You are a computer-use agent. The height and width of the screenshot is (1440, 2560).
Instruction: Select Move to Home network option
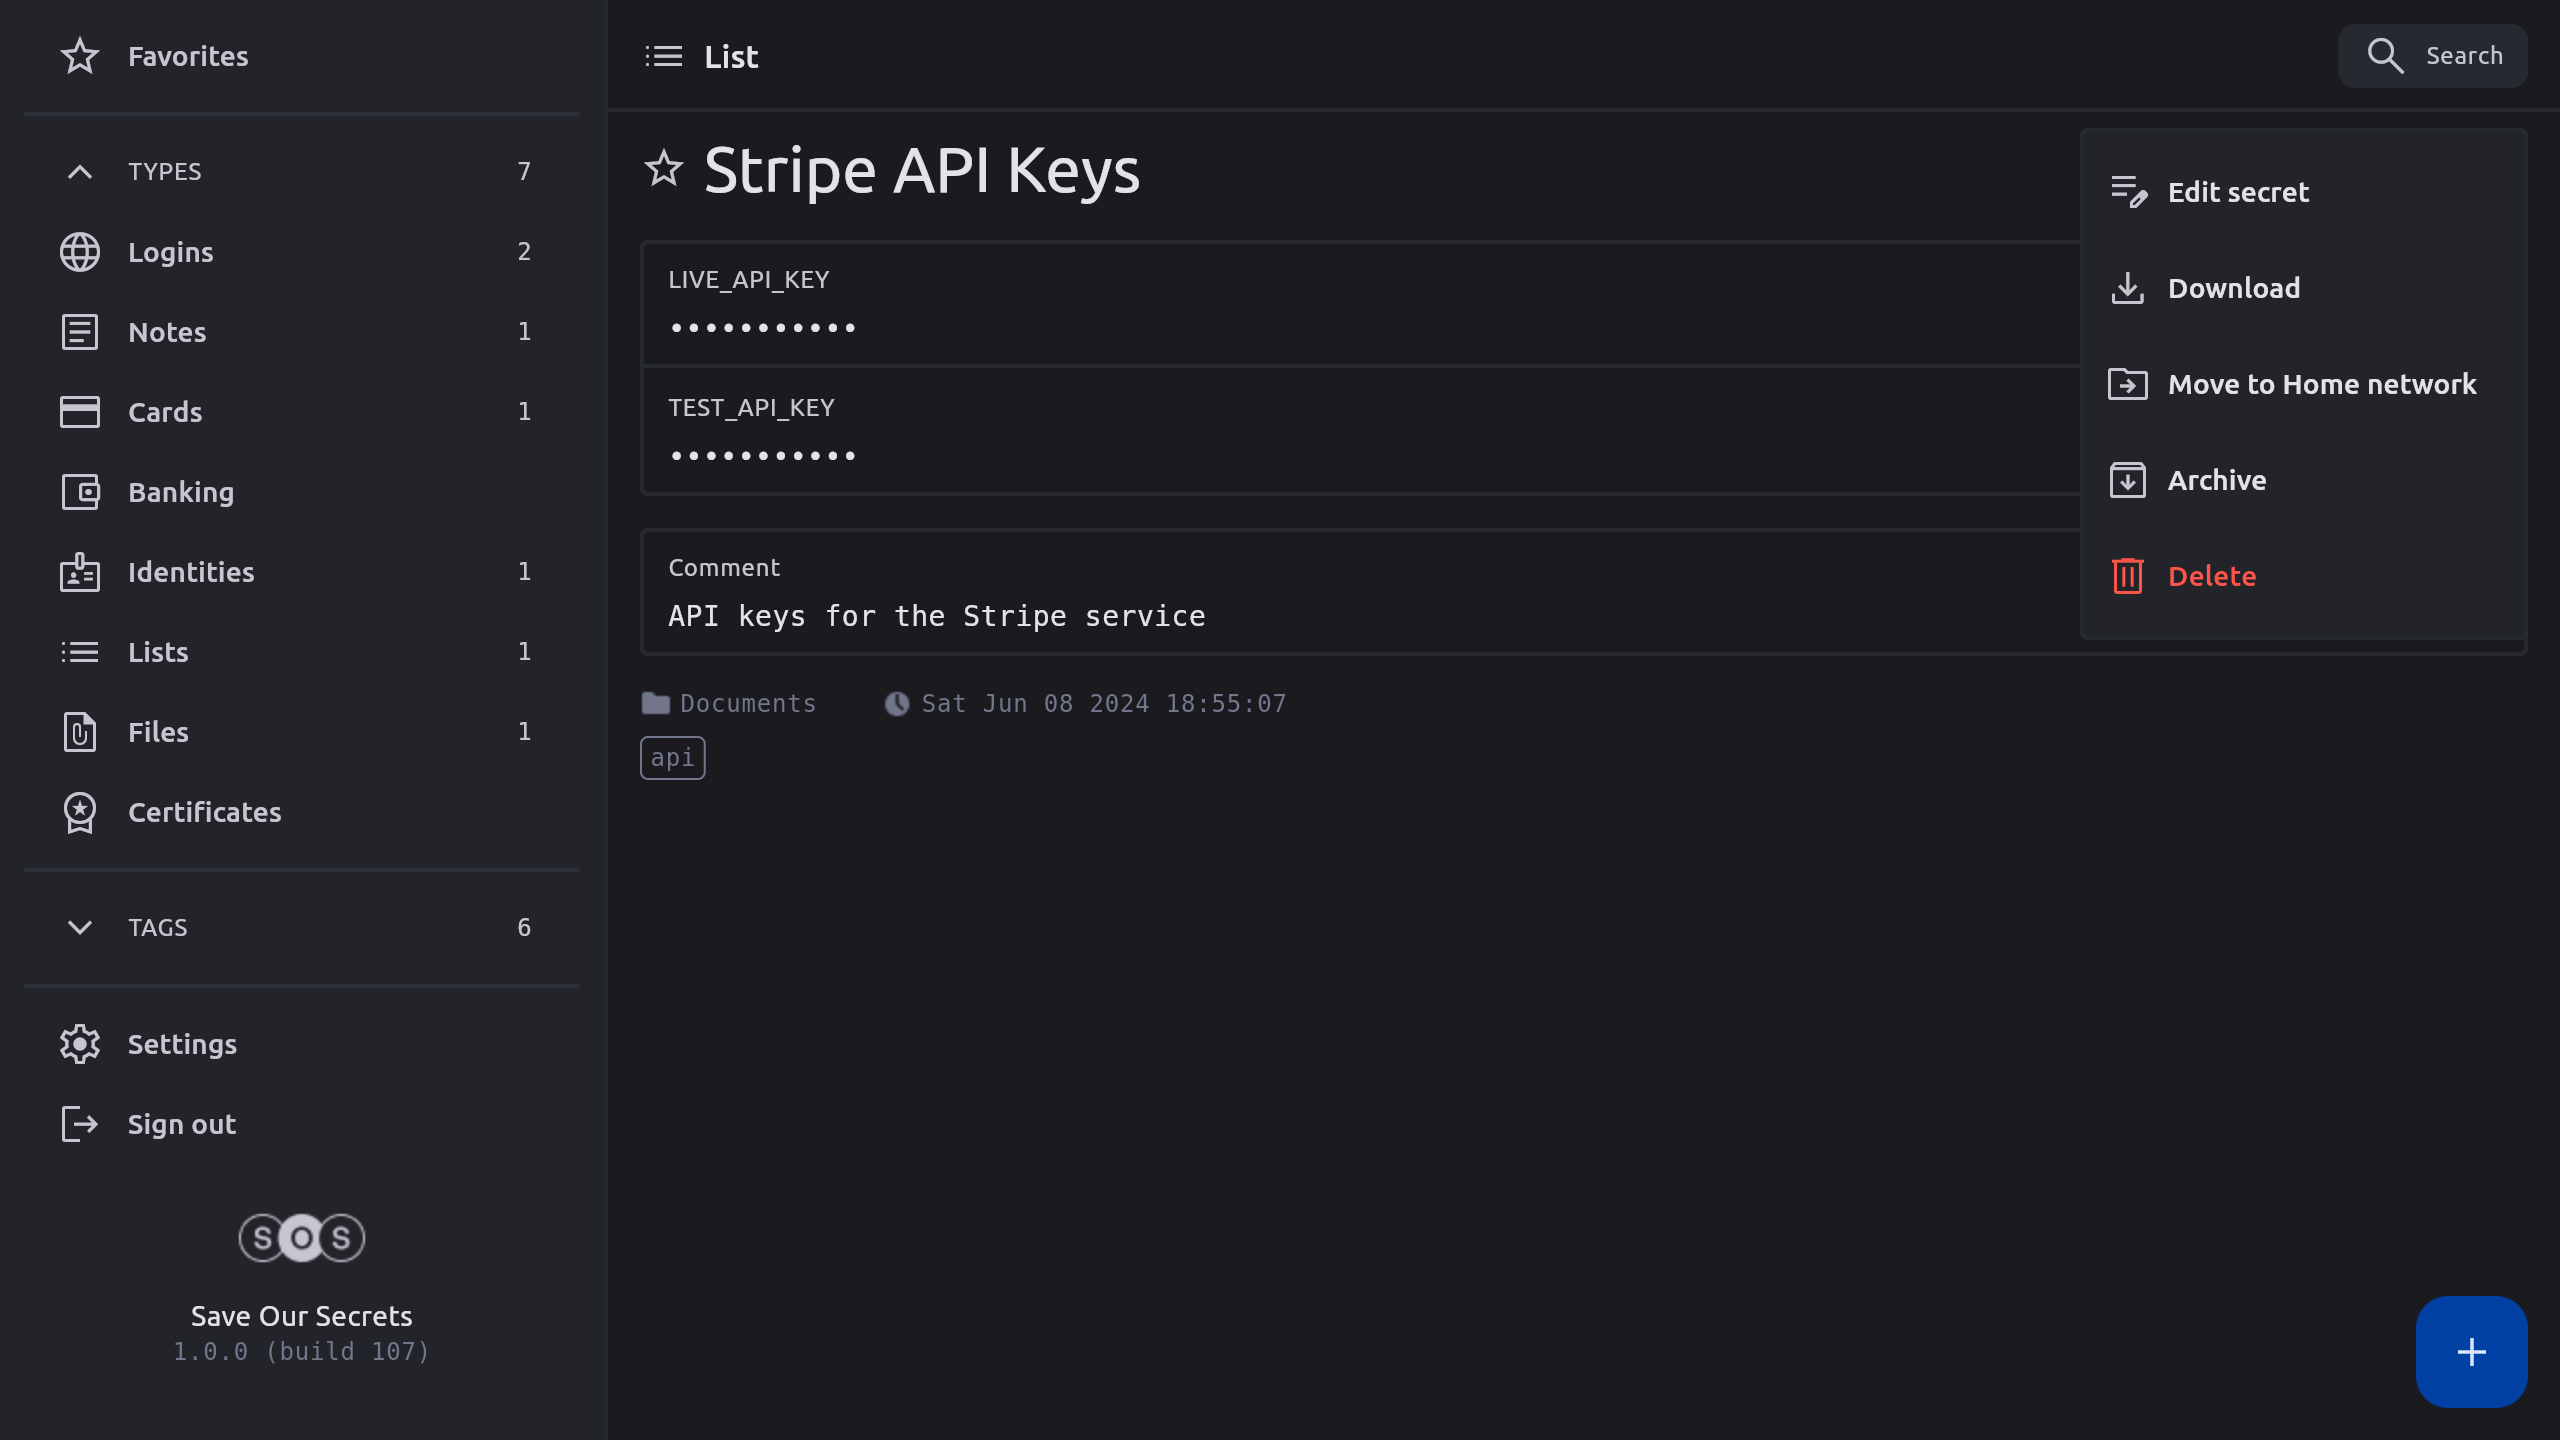[2320, 384]
